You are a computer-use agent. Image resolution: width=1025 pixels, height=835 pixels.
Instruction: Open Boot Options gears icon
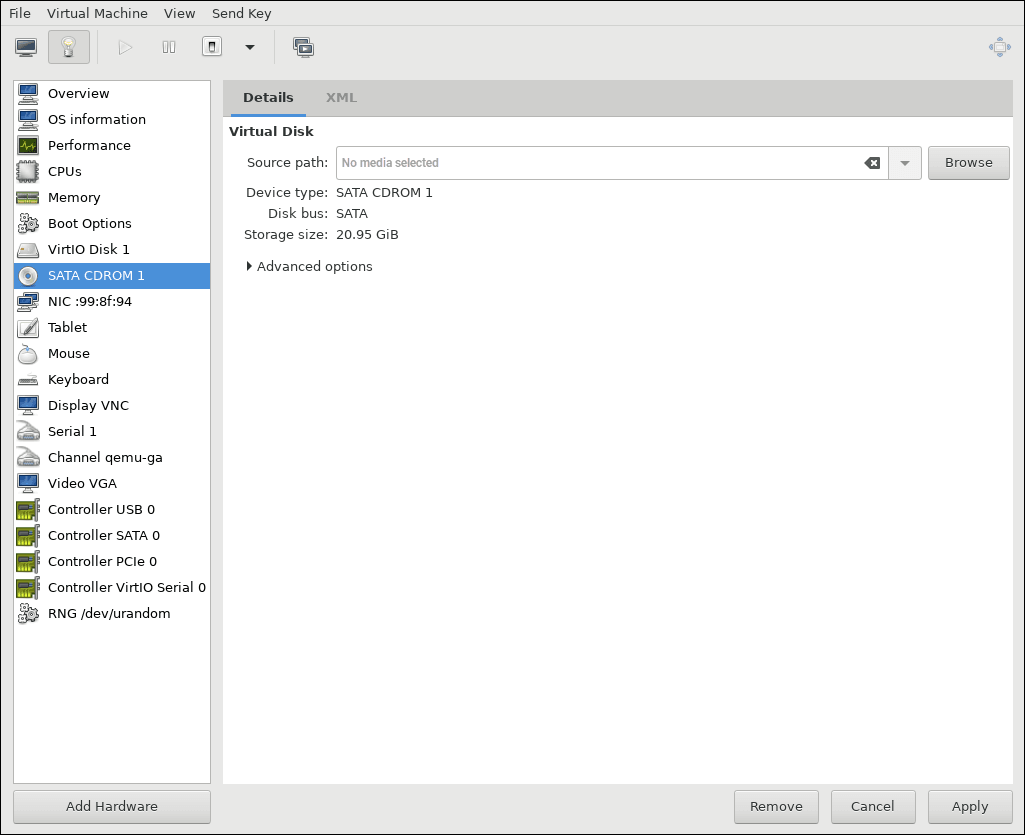[28, 224]
